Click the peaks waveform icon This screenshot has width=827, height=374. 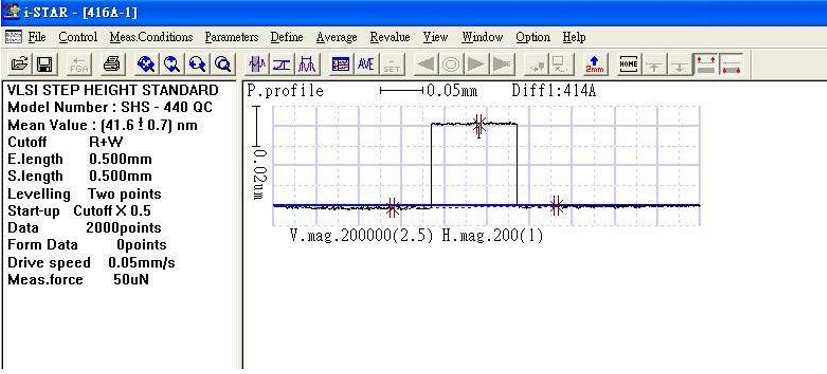306,64
